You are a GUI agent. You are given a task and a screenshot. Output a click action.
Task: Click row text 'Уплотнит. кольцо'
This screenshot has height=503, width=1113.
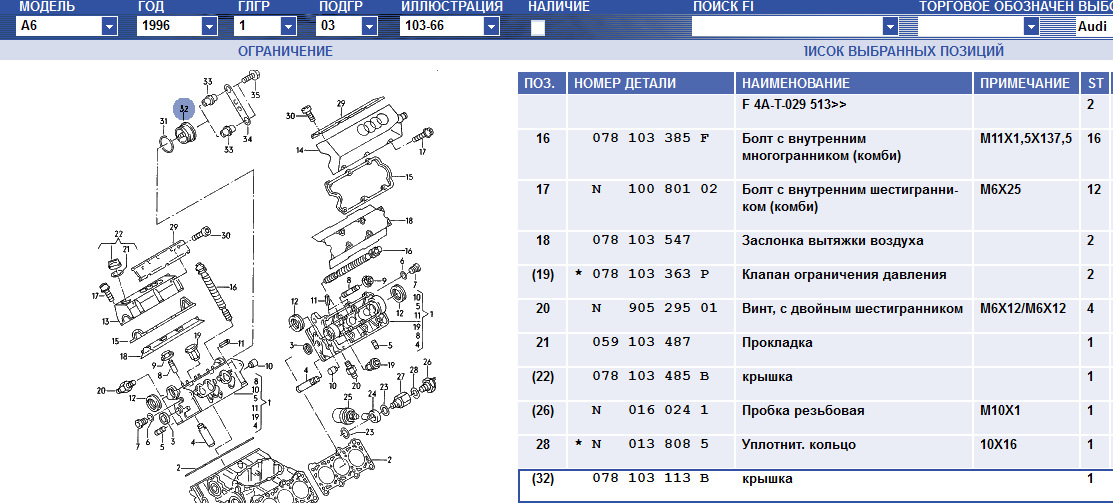point(799,445)
